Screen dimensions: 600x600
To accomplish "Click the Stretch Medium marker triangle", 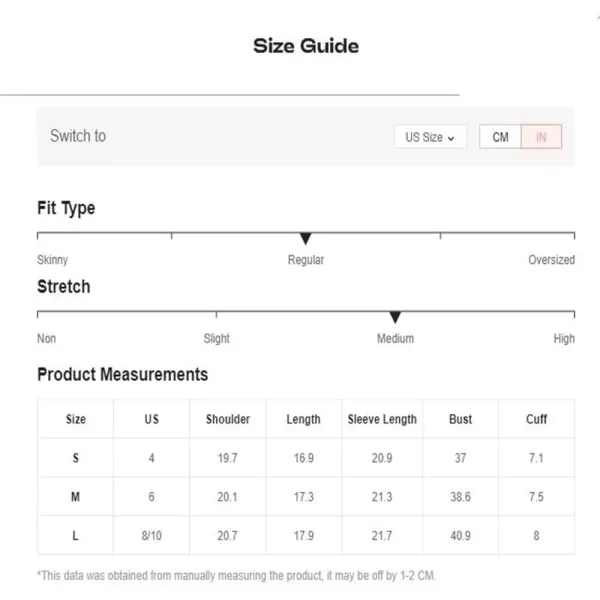I will pyautogui.click(x=395, y=317).
